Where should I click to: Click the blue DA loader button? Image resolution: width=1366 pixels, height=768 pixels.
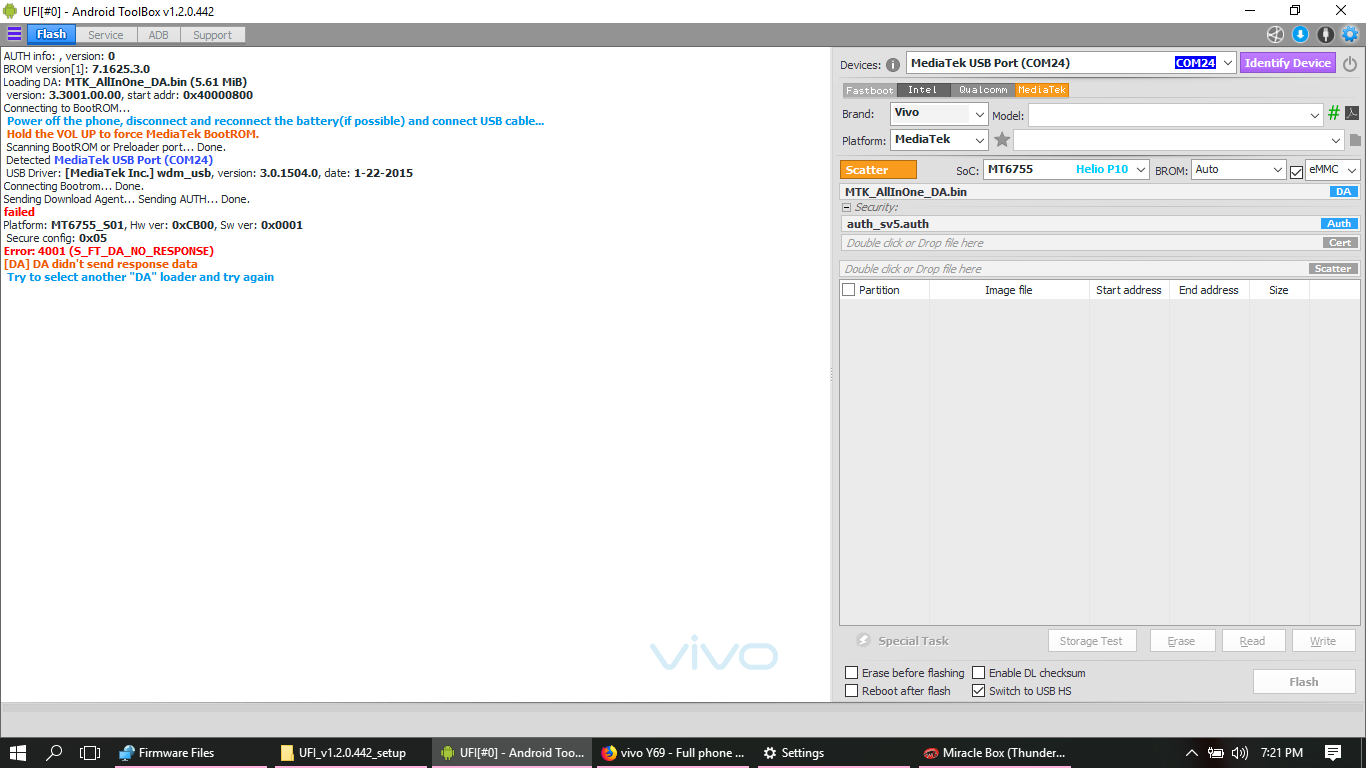pos(1344,192)
